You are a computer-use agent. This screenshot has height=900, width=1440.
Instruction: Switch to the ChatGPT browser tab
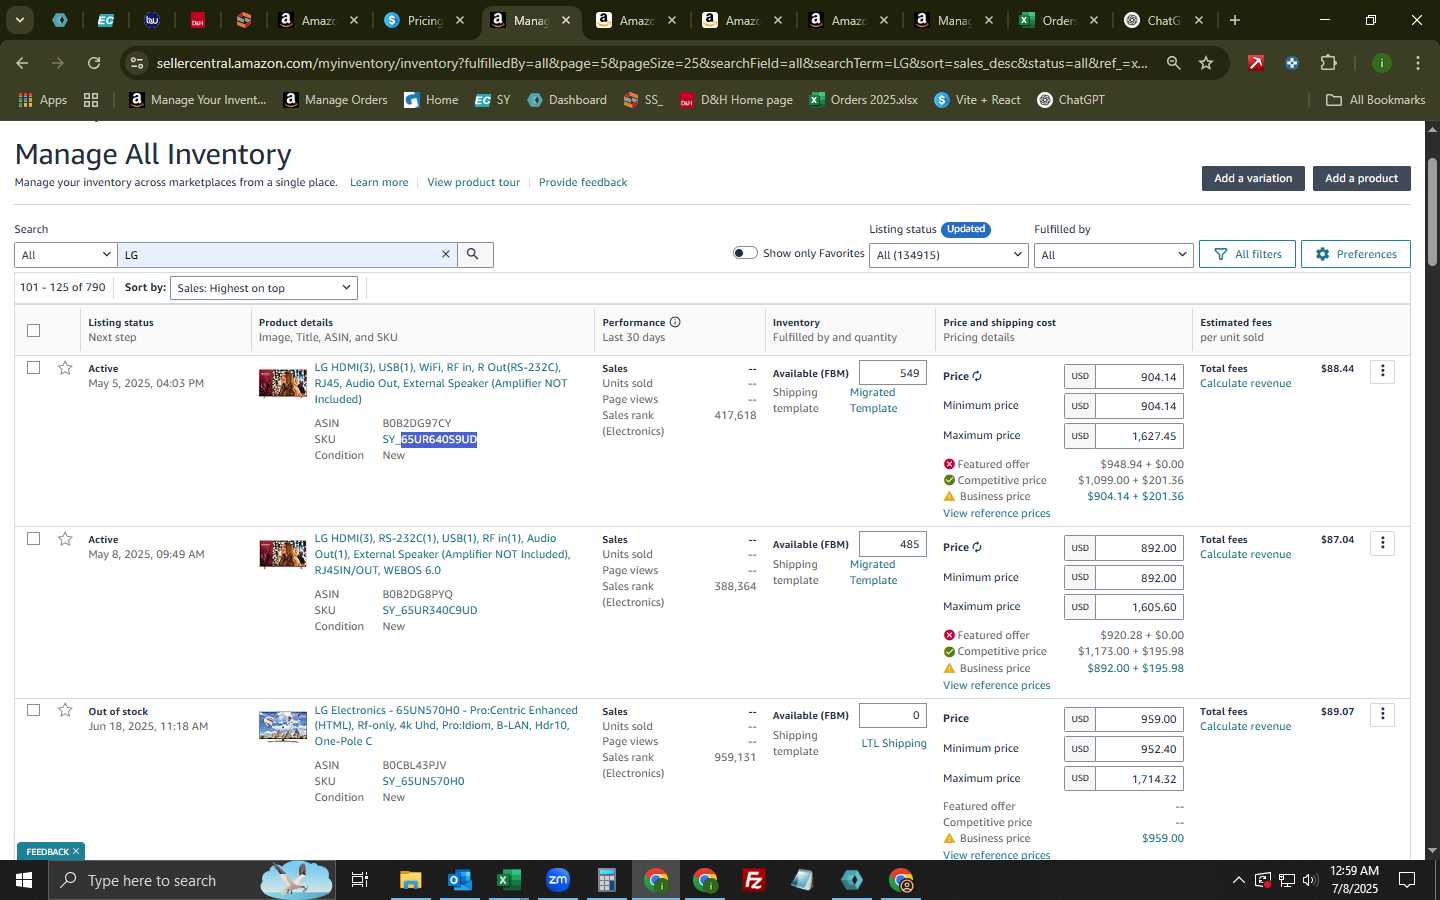coord(1164,20)
